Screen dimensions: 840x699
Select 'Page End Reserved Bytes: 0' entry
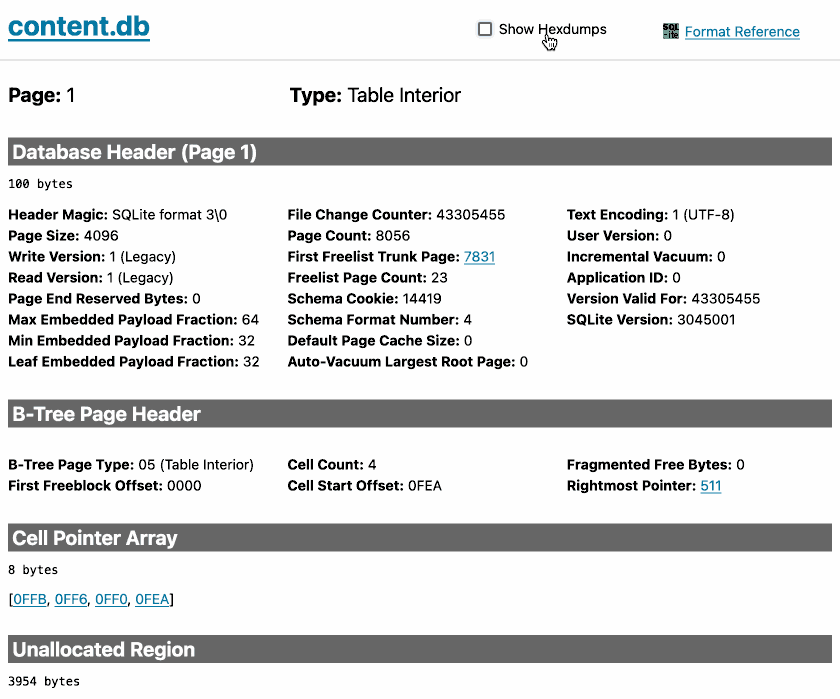click(104, 298)
